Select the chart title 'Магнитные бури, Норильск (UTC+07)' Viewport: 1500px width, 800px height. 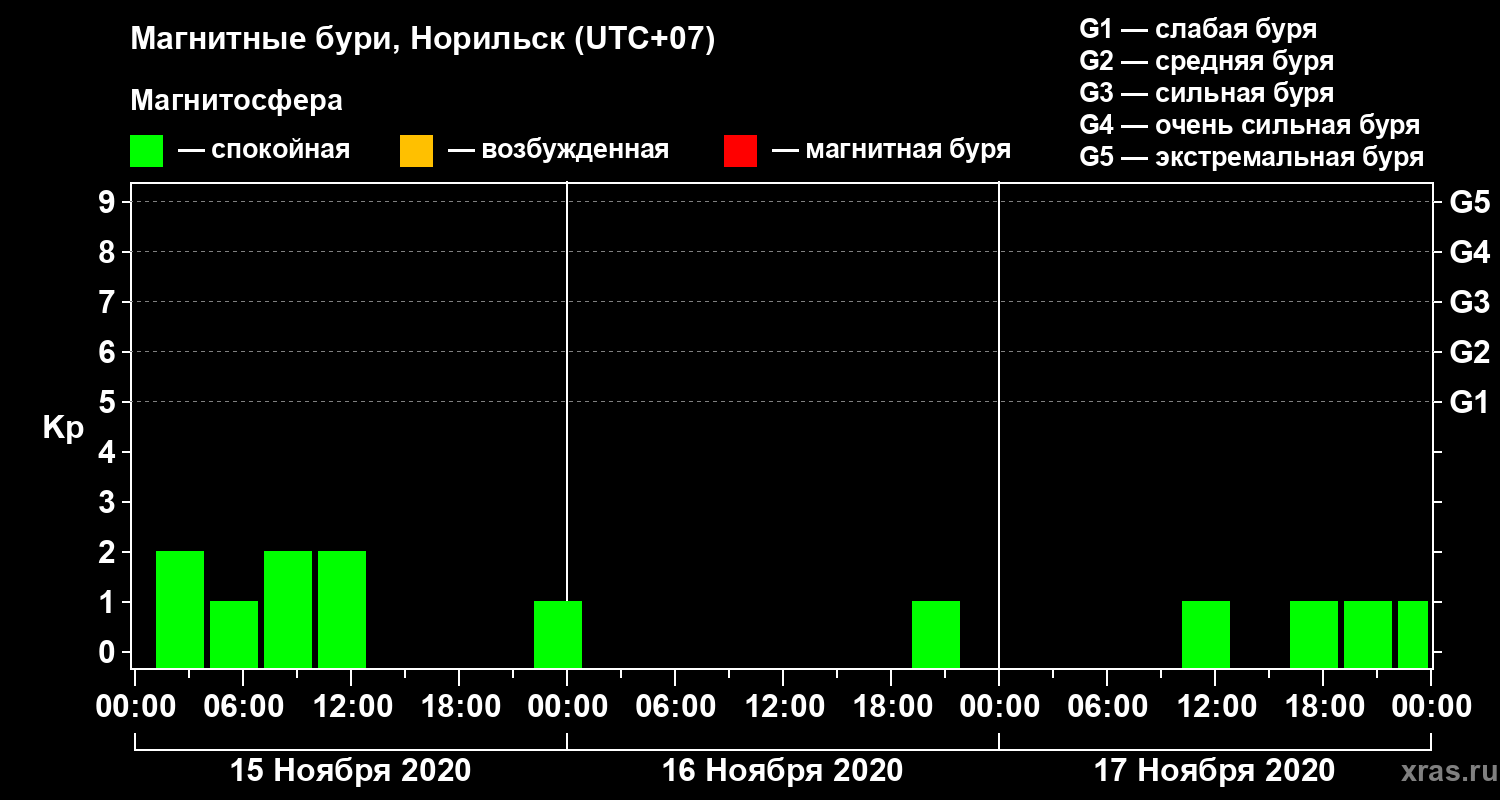tap(423, 40)
